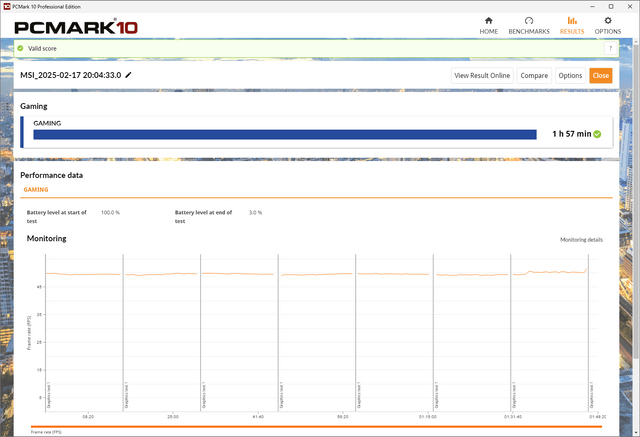Image resolution: width=640 pixels, height=437 pixels.
Task: Click the 08:20 time axis label
Action: (x=88, y=417)
